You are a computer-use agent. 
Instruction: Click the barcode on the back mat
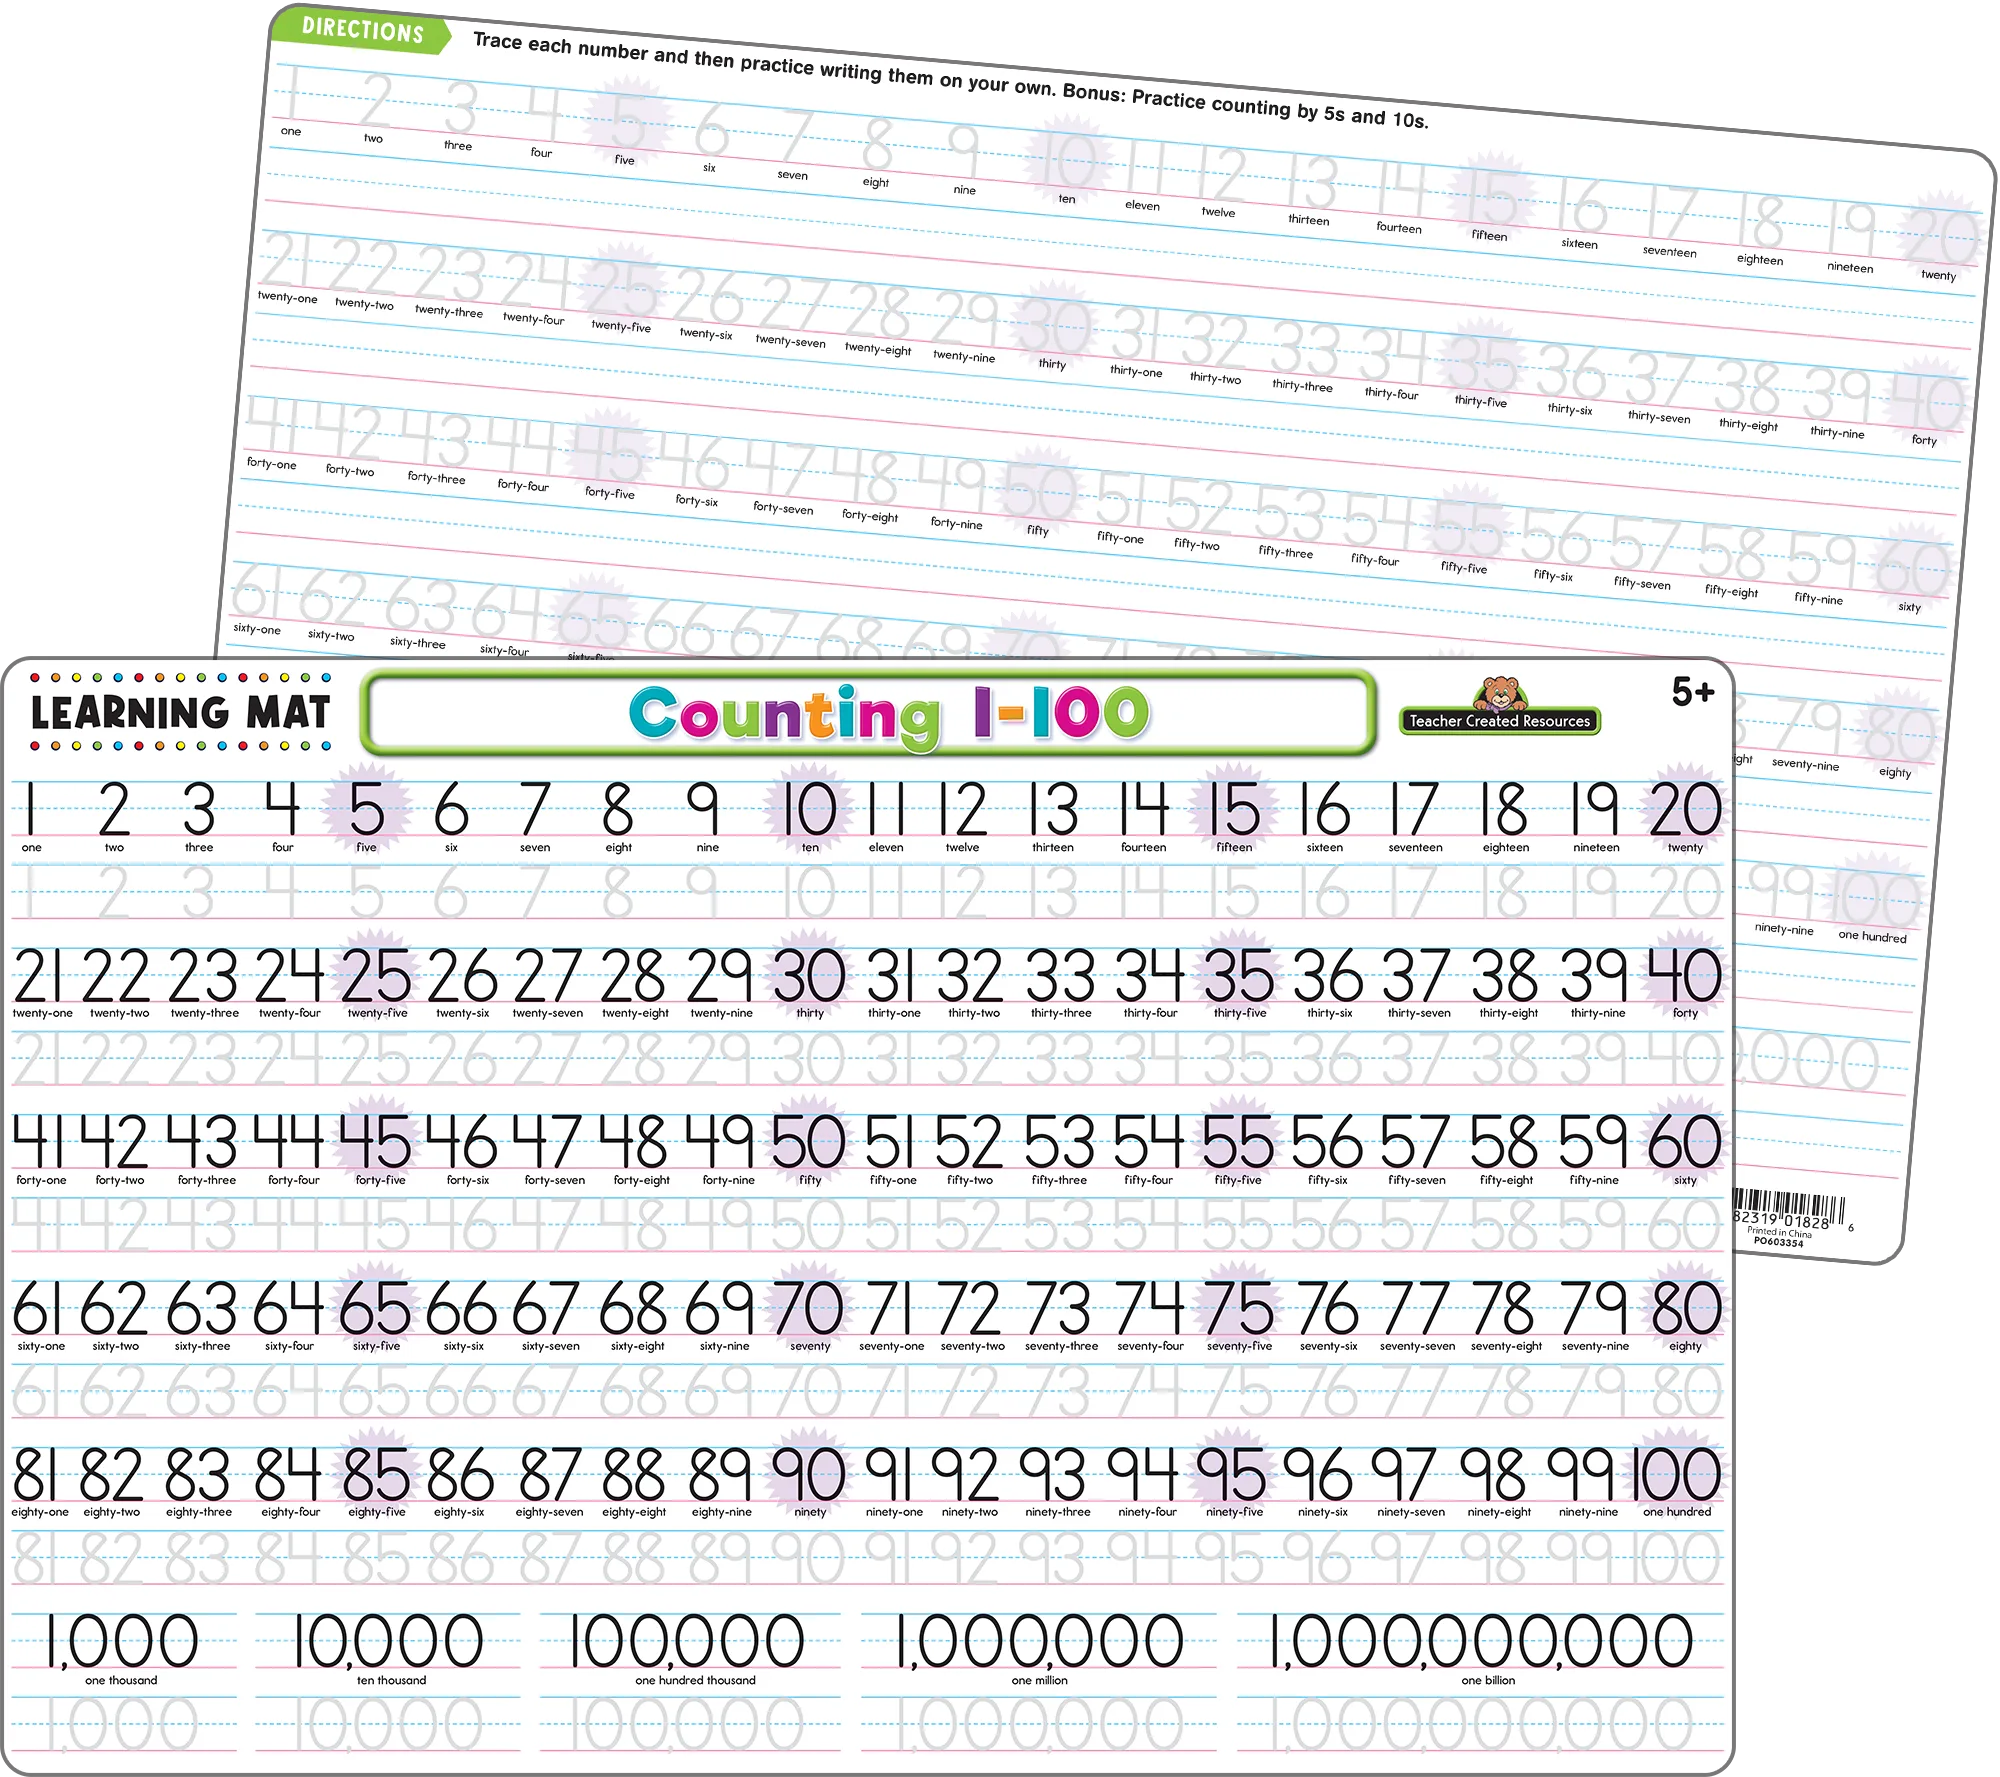(1787, 1209)
